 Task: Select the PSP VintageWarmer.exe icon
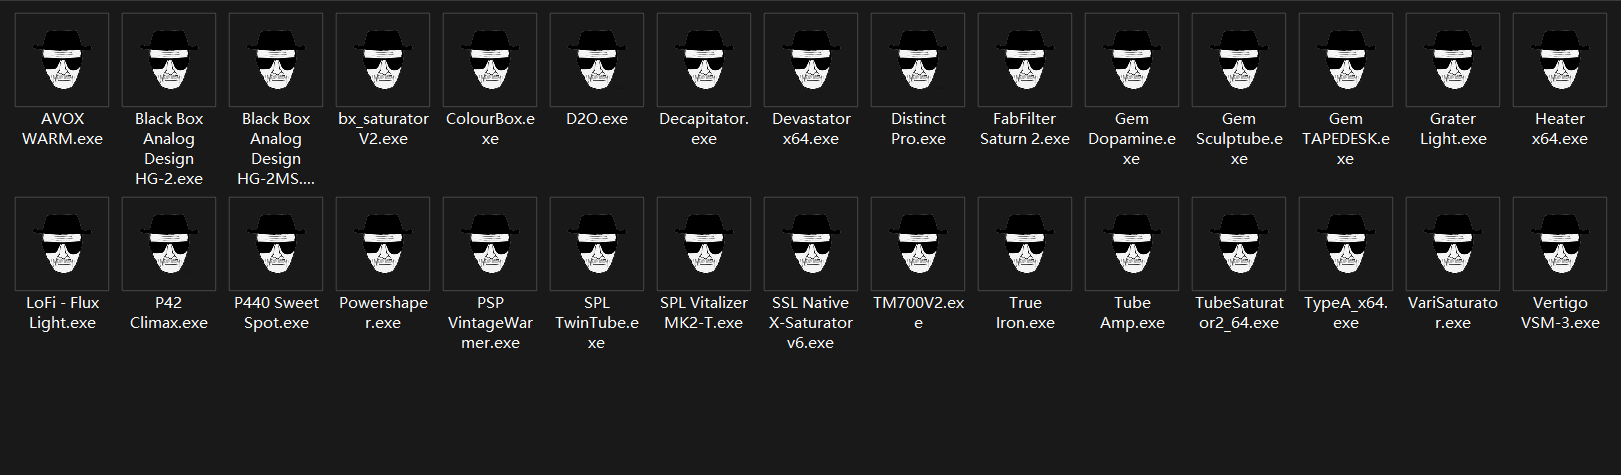coord(490,244)
